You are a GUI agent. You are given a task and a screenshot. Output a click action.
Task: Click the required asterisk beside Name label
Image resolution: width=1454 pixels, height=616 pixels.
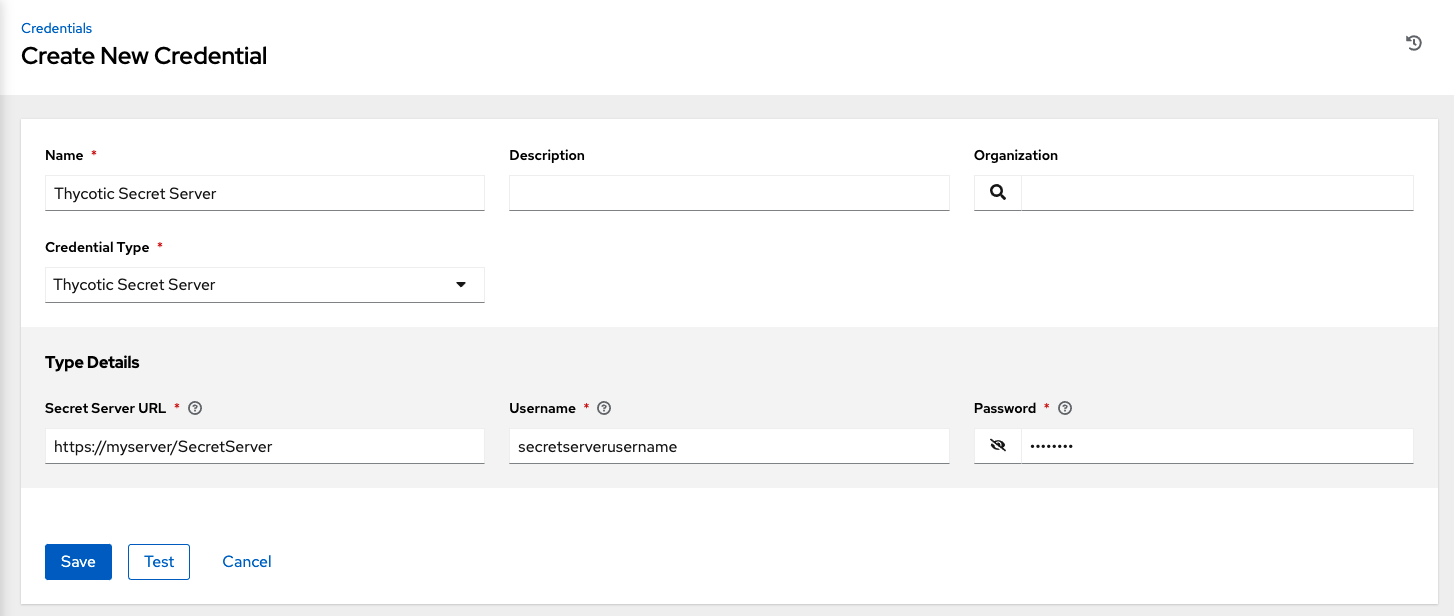click(93, 155)
